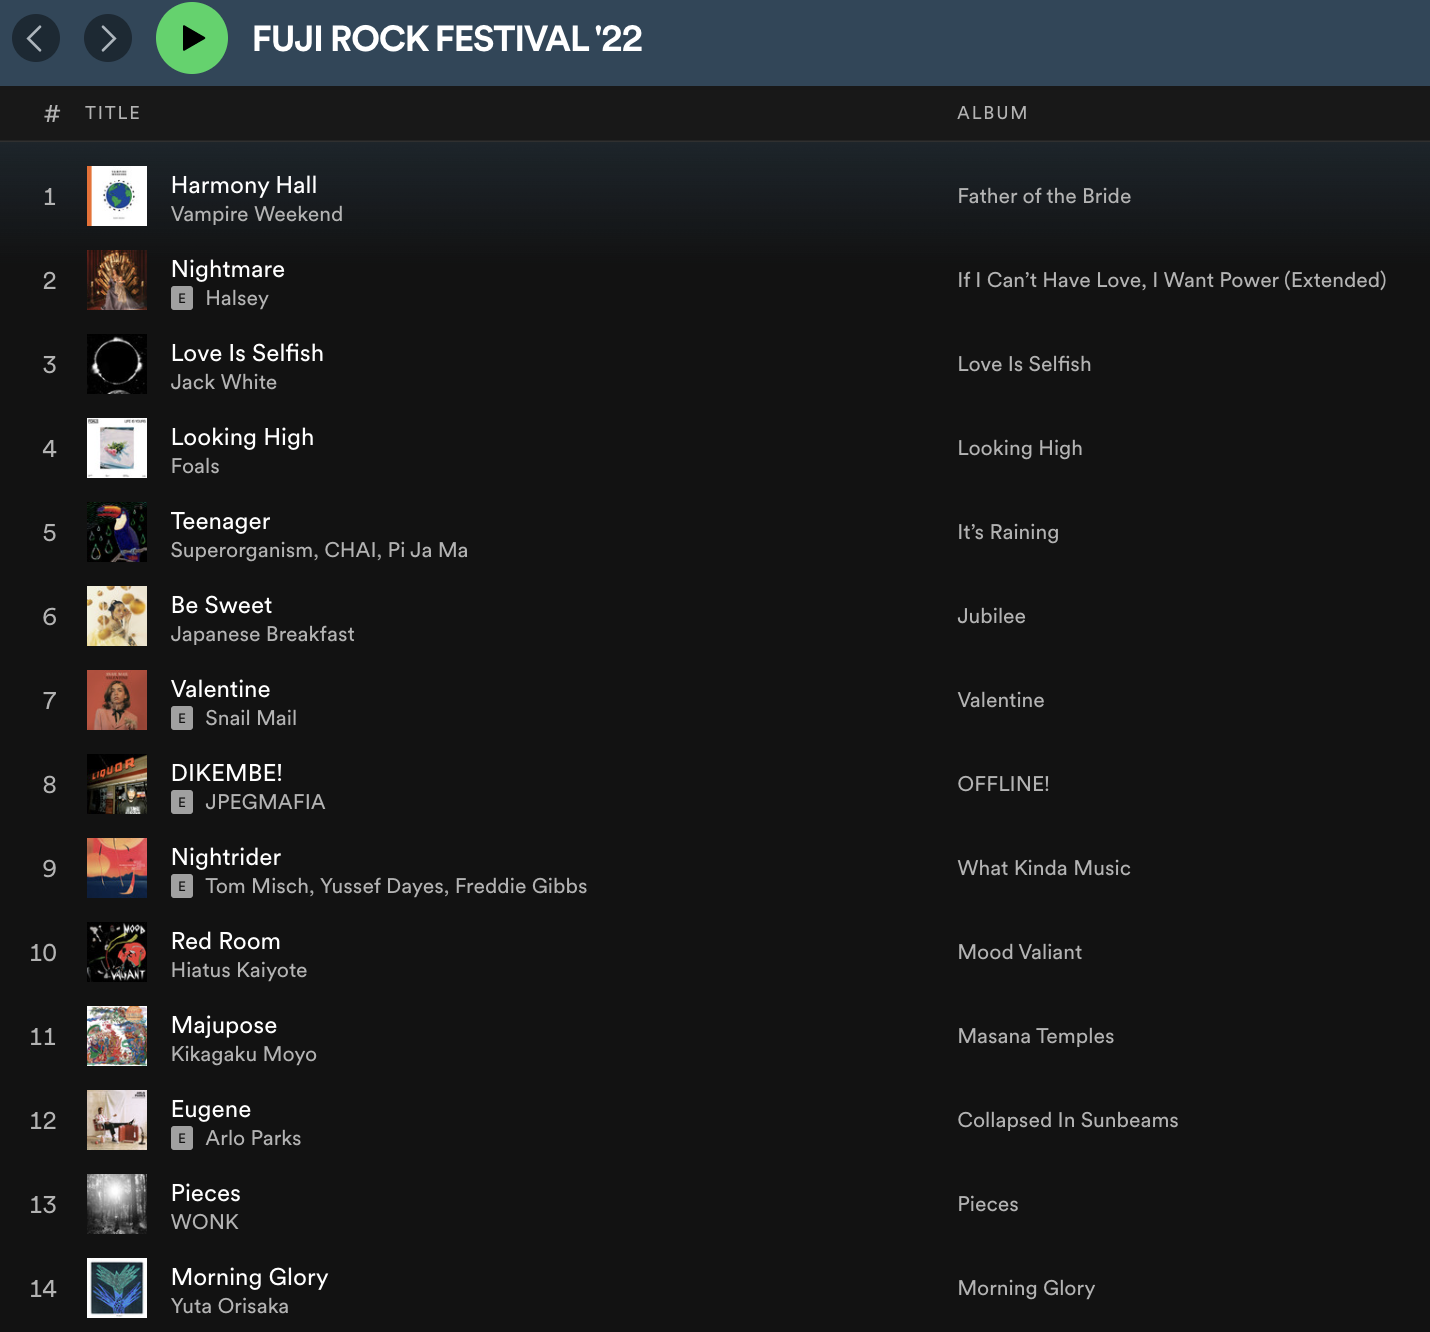Open artist Yussef Dayes

(x=384, y=886)
